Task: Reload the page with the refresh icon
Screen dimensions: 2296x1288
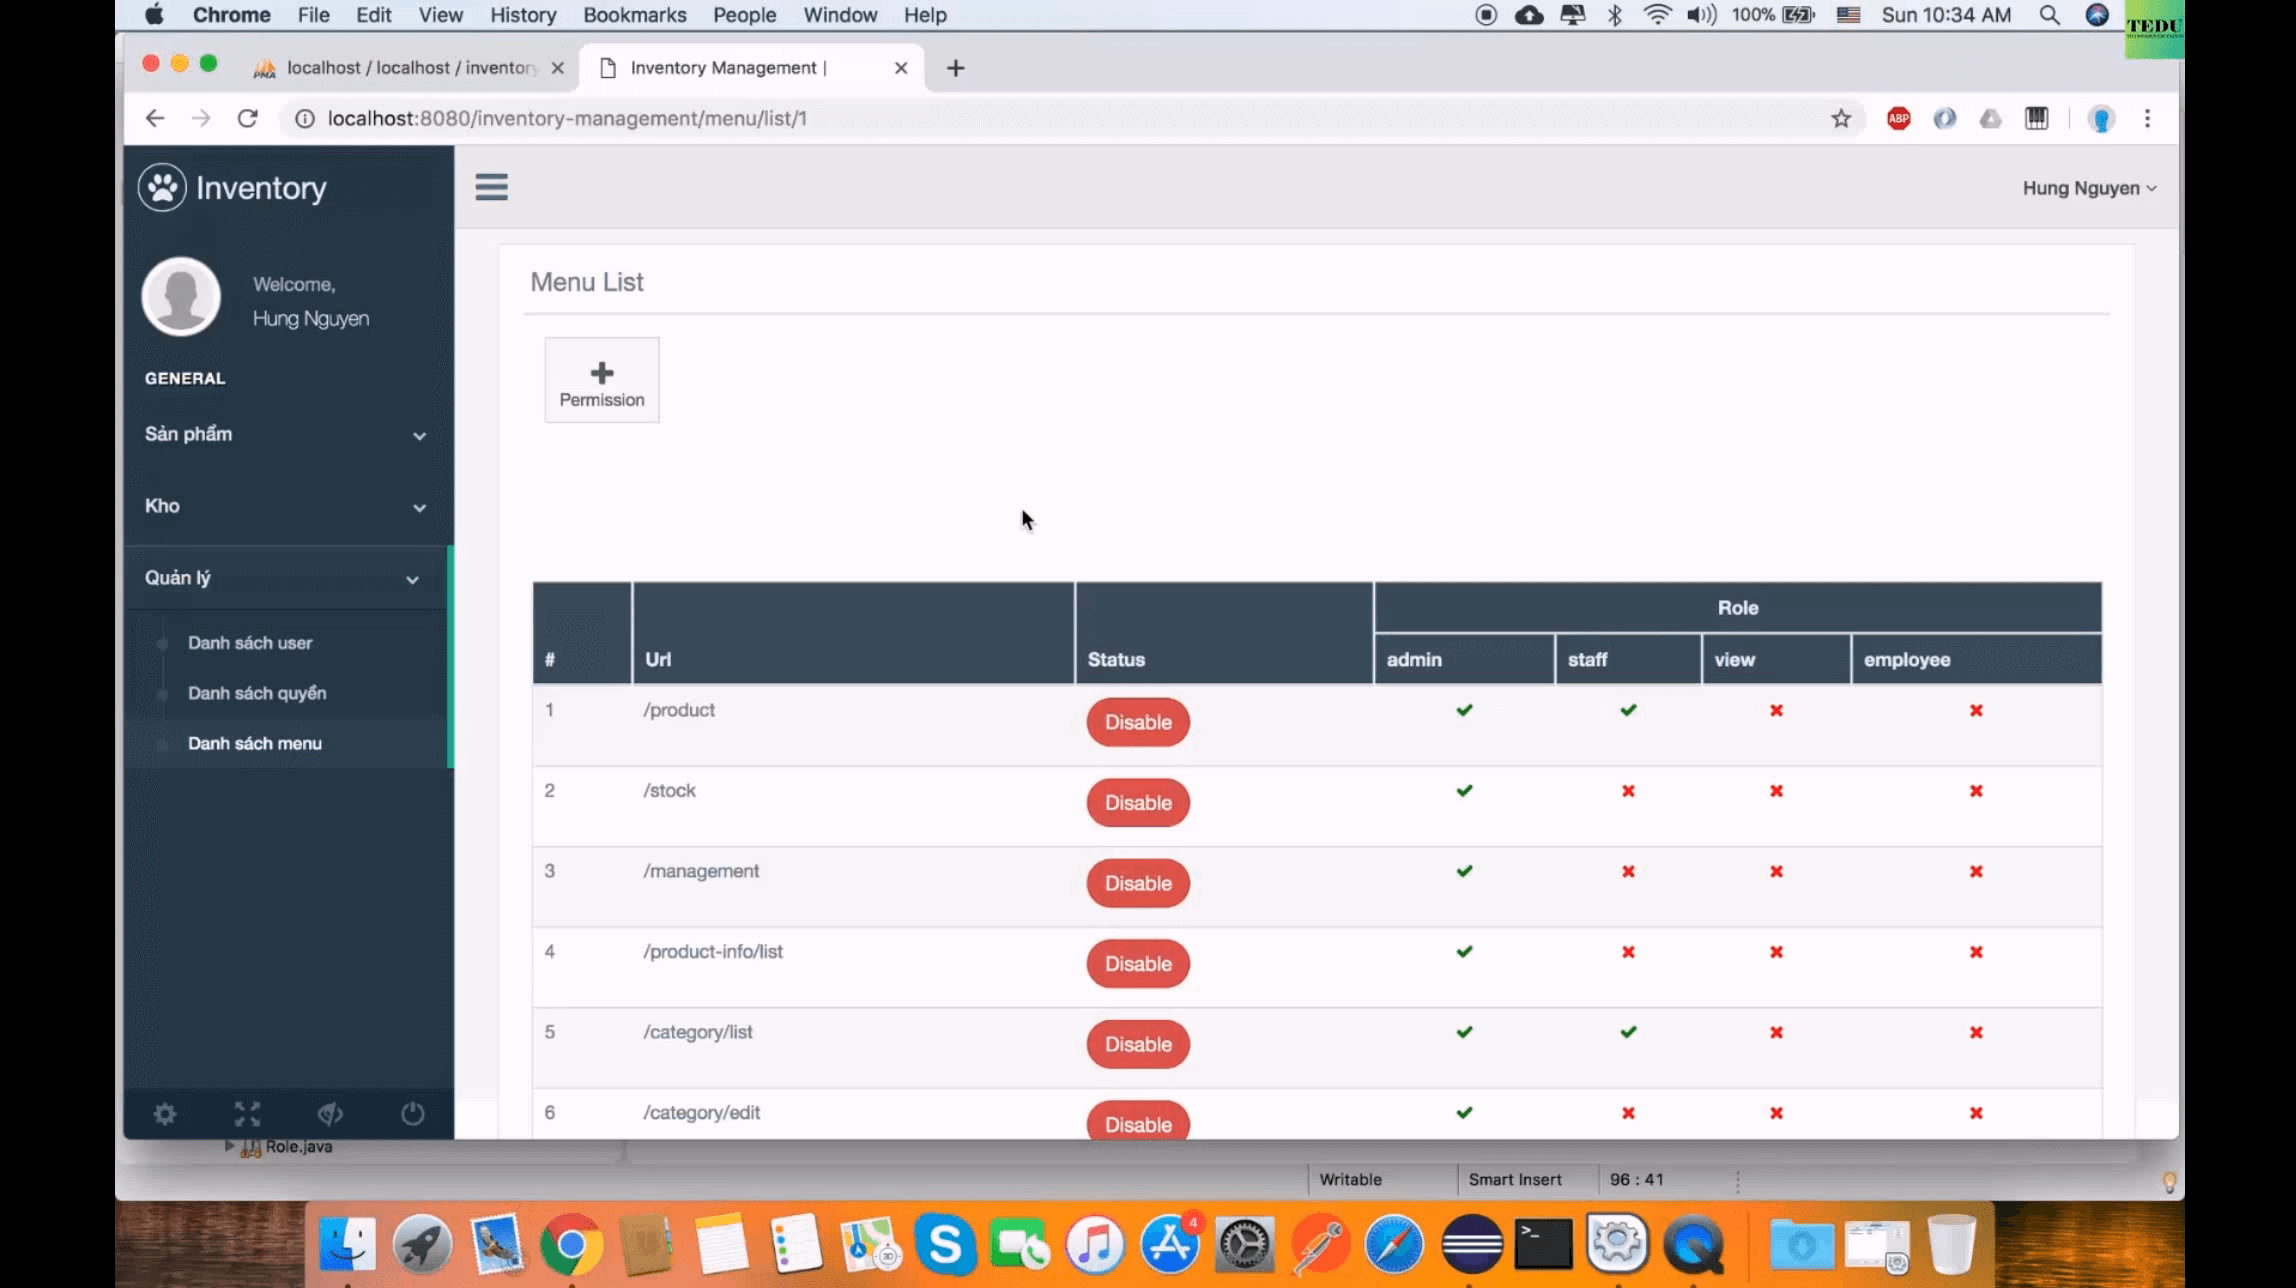Action: tap(248, 119)
